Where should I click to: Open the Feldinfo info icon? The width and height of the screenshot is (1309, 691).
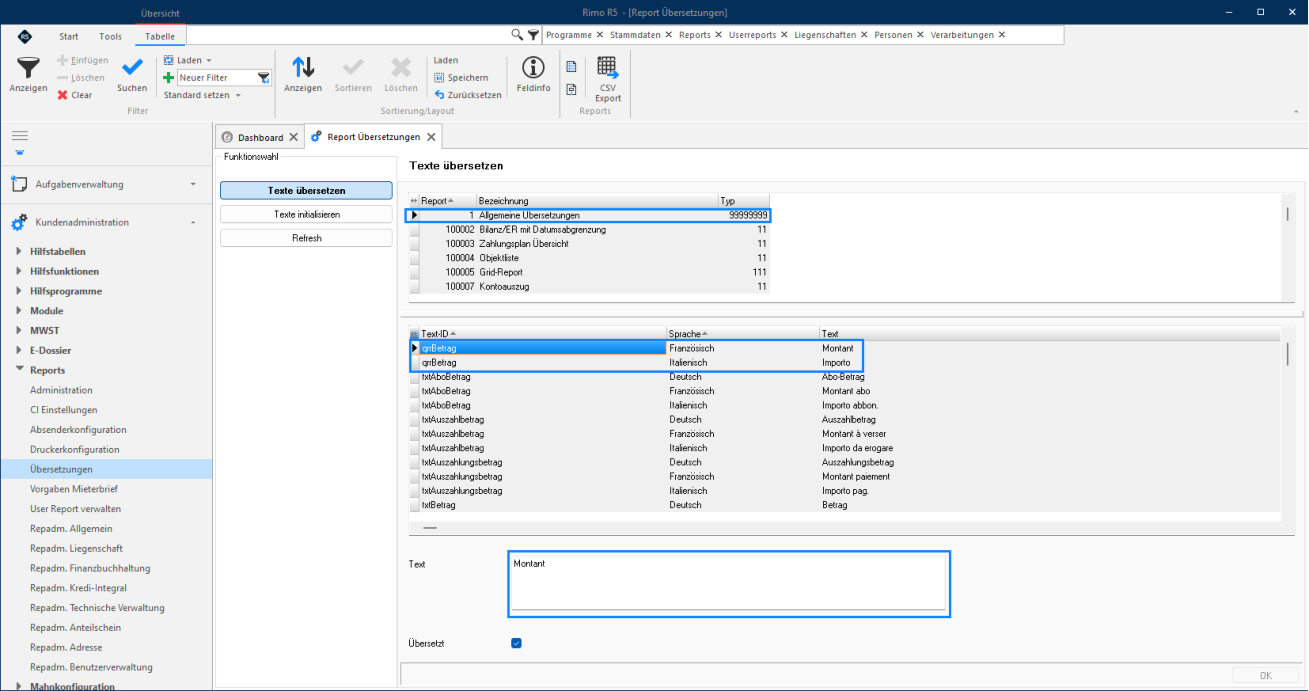(x=534, y=67)
